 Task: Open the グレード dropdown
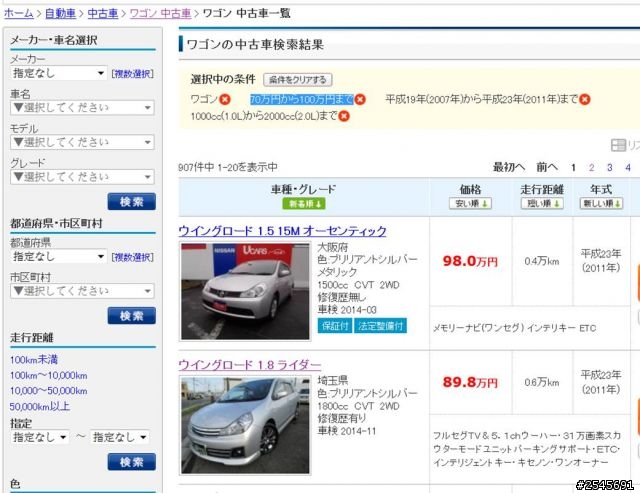click(x=82, y=177)
